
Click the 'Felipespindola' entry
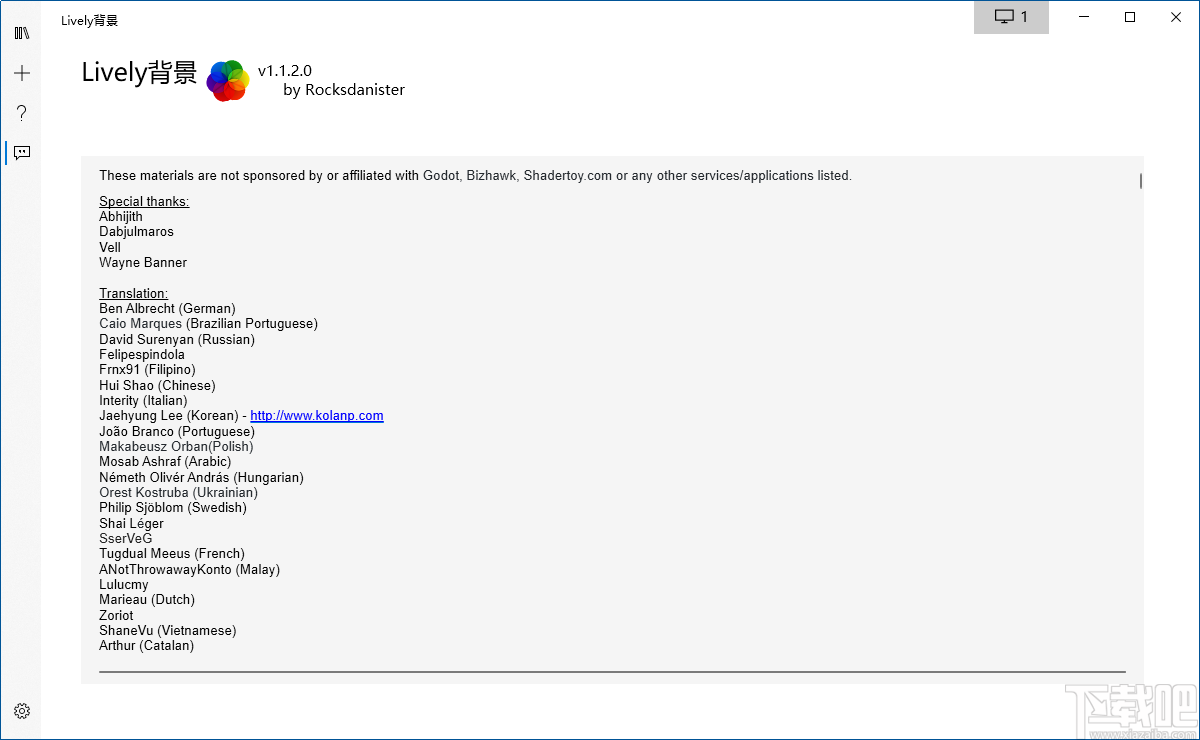(142, 354)
